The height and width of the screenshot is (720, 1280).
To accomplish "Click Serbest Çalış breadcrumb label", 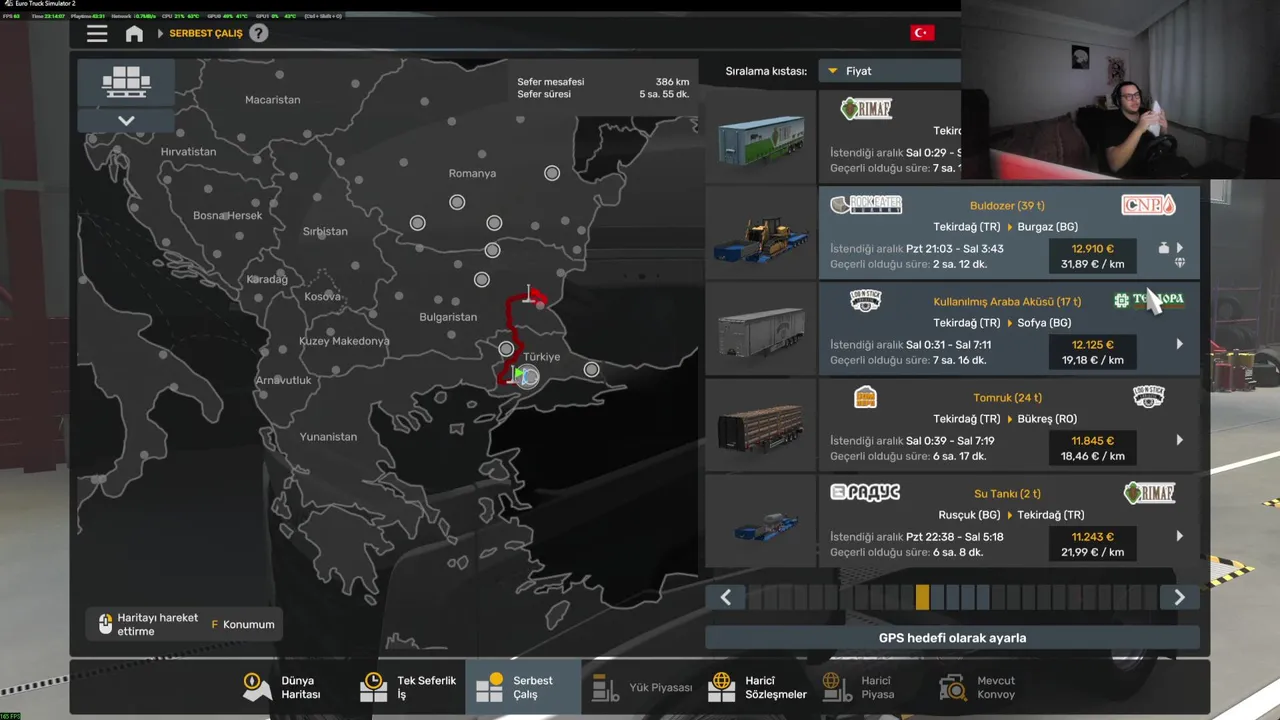I will coord(206,33).
